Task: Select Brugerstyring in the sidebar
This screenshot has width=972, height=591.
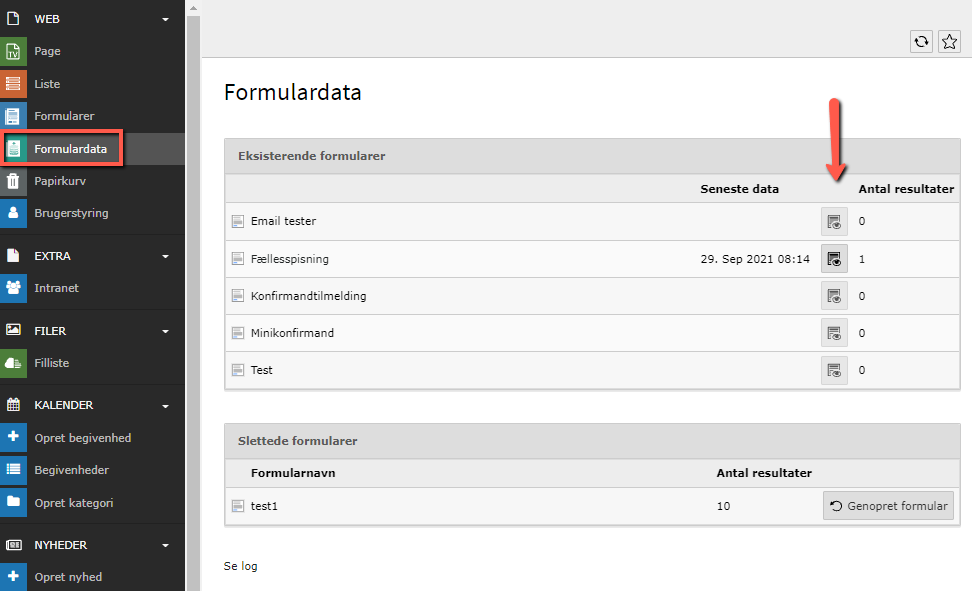Action: pyautogui.click(x=71, y=213)
